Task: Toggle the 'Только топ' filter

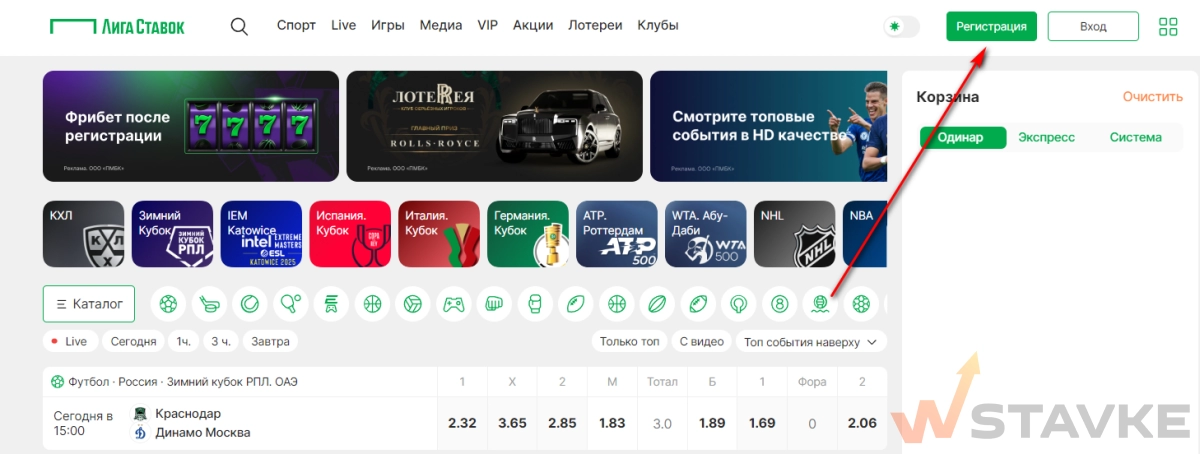Action: (629, 341)
